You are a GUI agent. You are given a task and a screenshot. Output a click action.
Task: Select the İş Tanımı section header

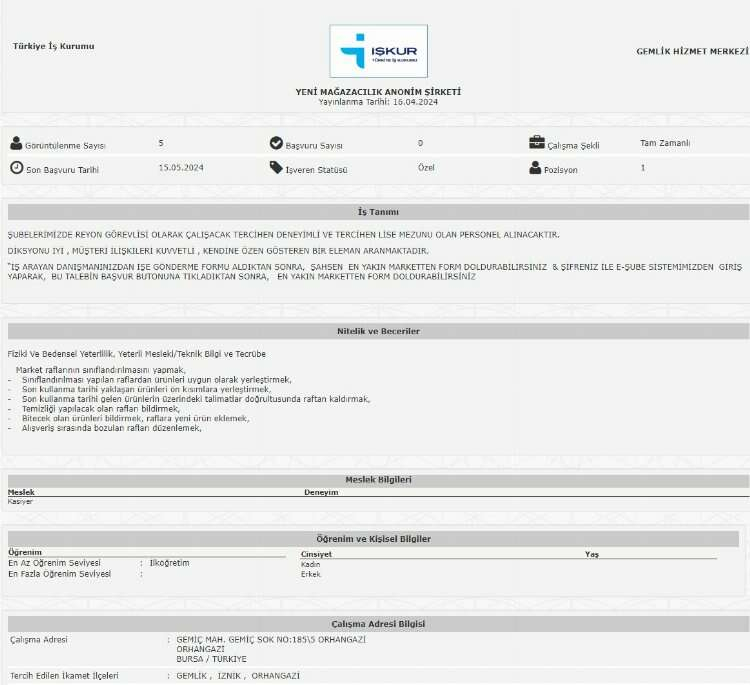pyautogui.click(x=378, y=212)
